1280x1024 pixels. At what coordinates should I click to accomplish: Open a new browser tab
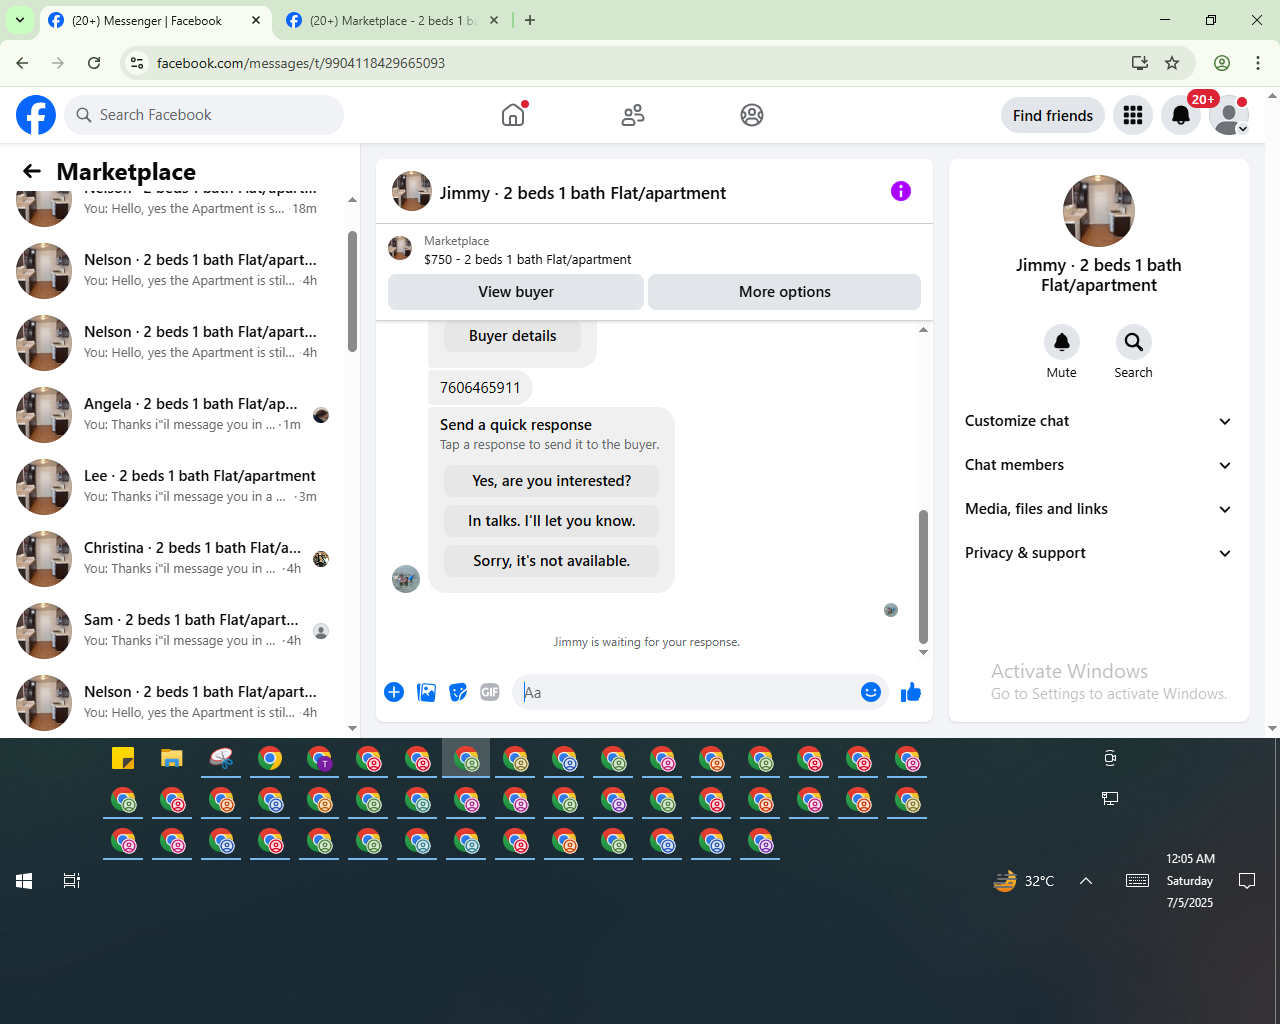point(530,20)
